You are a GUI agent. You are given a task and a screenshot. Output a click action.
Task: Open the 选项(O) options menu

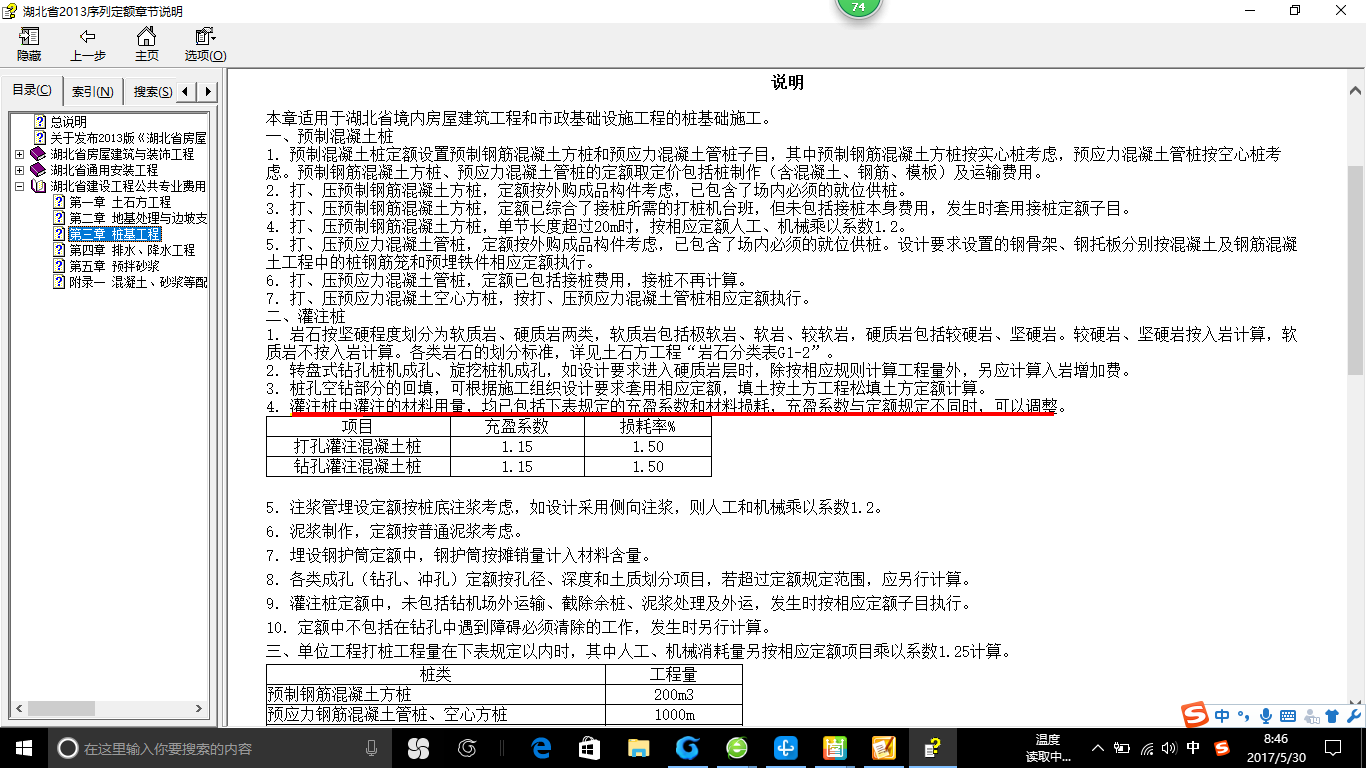point(205,45)
